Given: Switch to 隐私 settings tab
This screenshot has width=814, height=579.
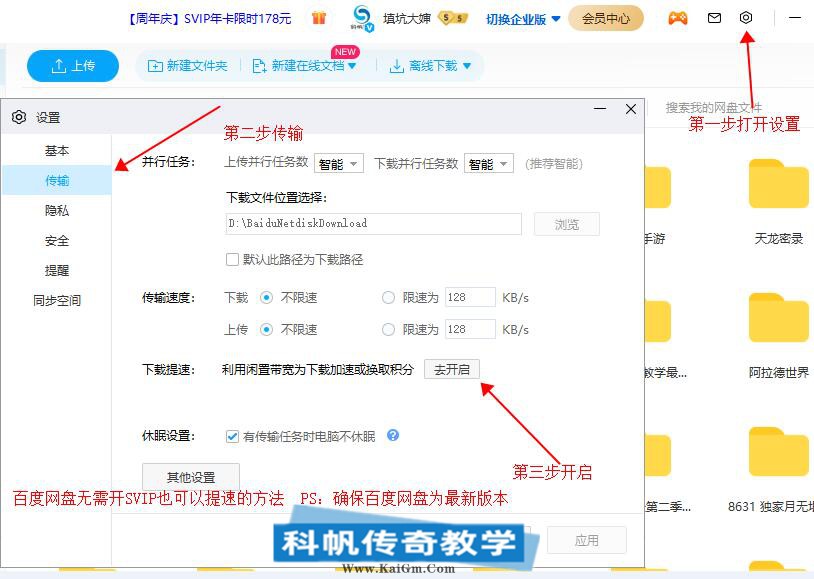Looking at the screenshot, I should pyautogui.click(x=57, y=210).
